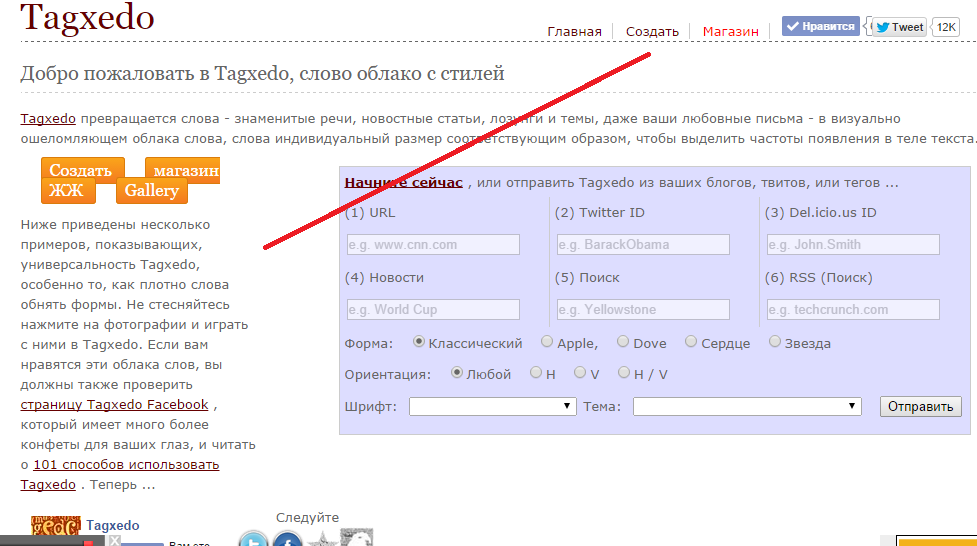This screenshot has width=977, height=546.
Task: Click the bird-shaped word cloud icon
Action: click(x=356, y=537)
